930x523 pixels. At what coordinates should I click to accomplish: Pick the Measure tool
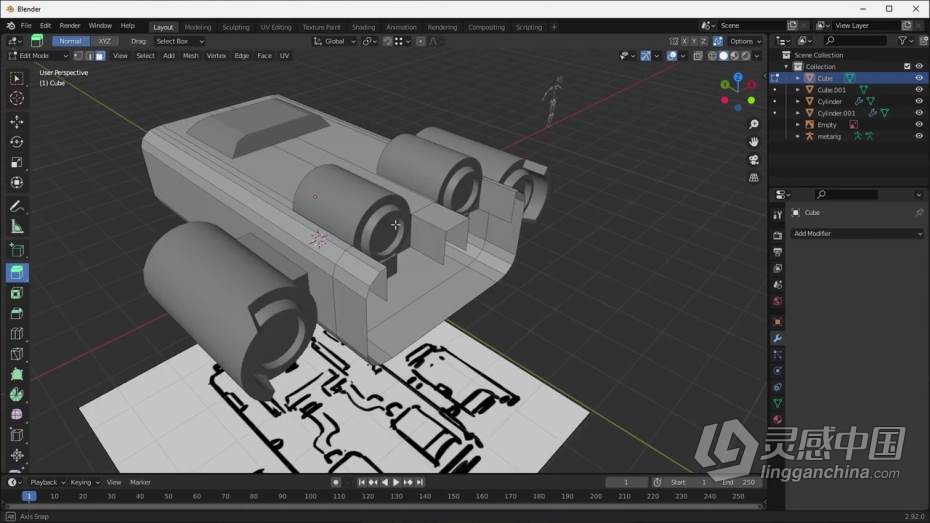click(17, 227)
